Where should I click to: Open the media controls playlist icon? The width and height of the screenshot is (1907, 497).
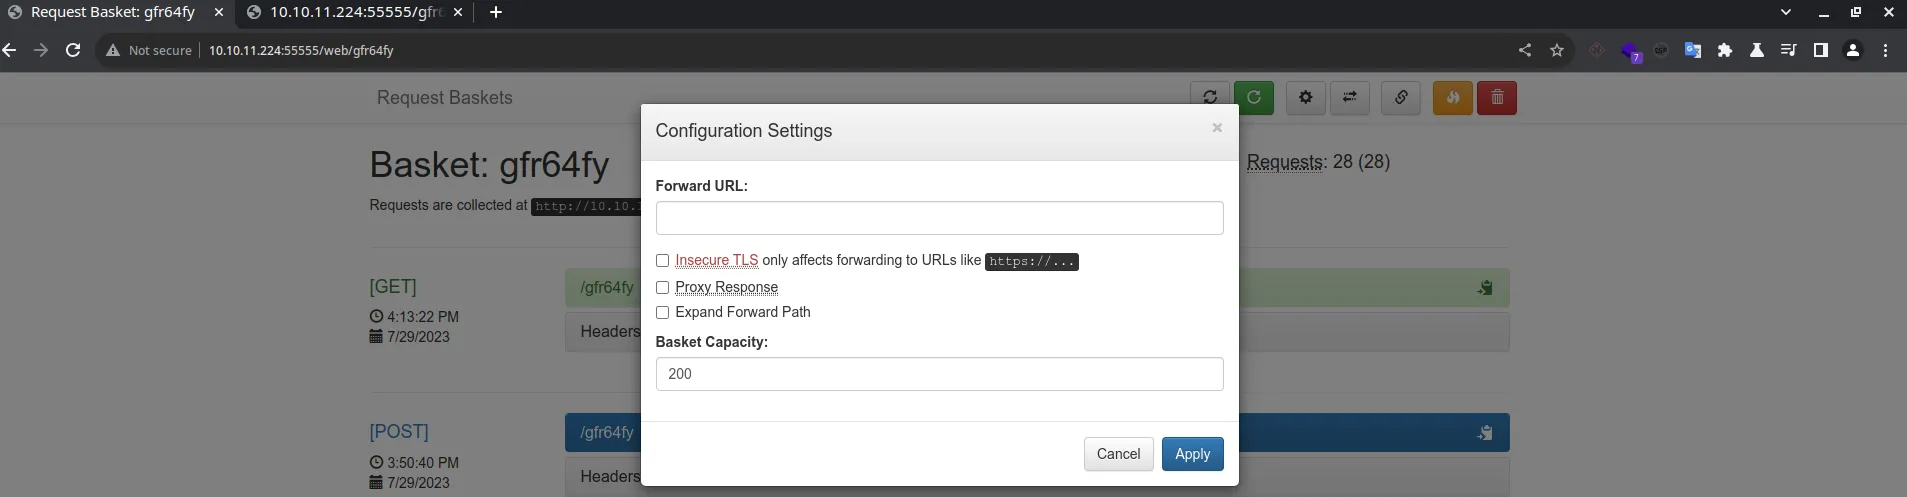click(x=1788, y=50)
